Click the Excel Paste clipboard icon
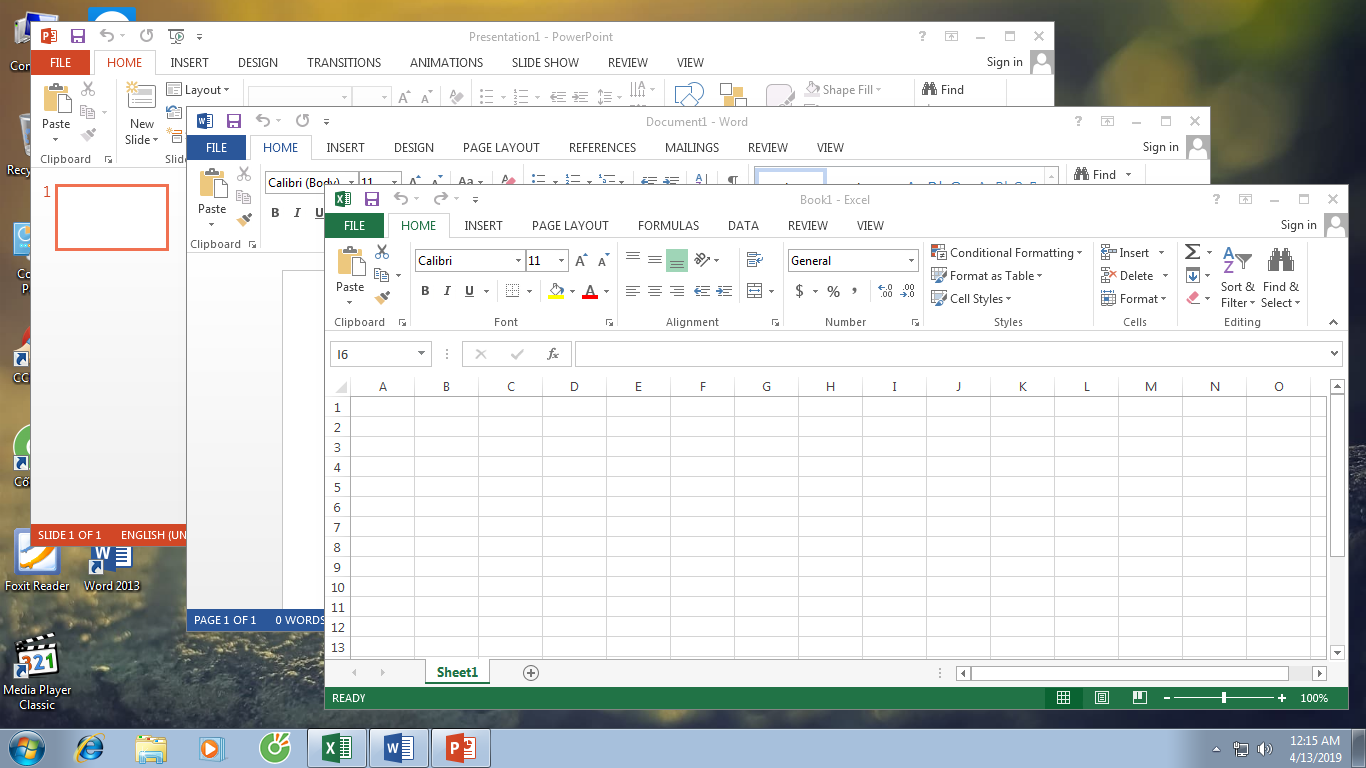Screen dimensions: 1366x768 pos(350,263)
